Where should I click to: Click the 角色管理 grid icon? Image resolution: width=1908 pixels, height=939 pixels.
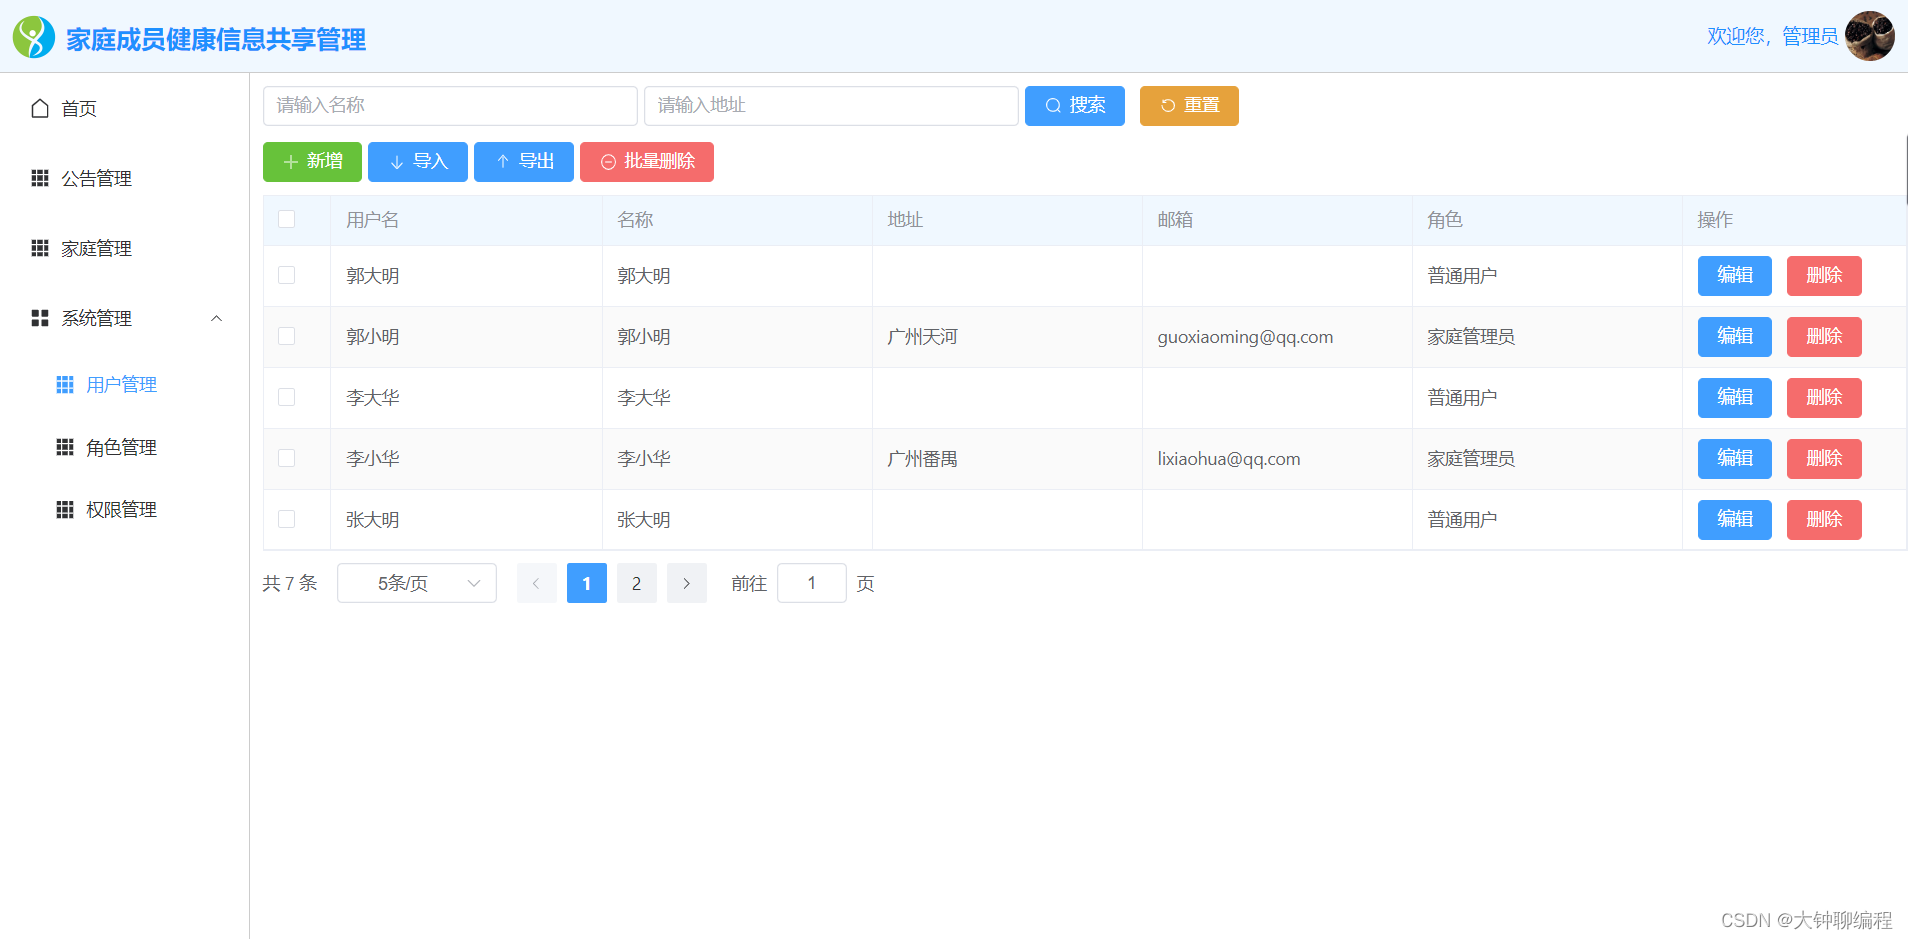click(64, 446)
